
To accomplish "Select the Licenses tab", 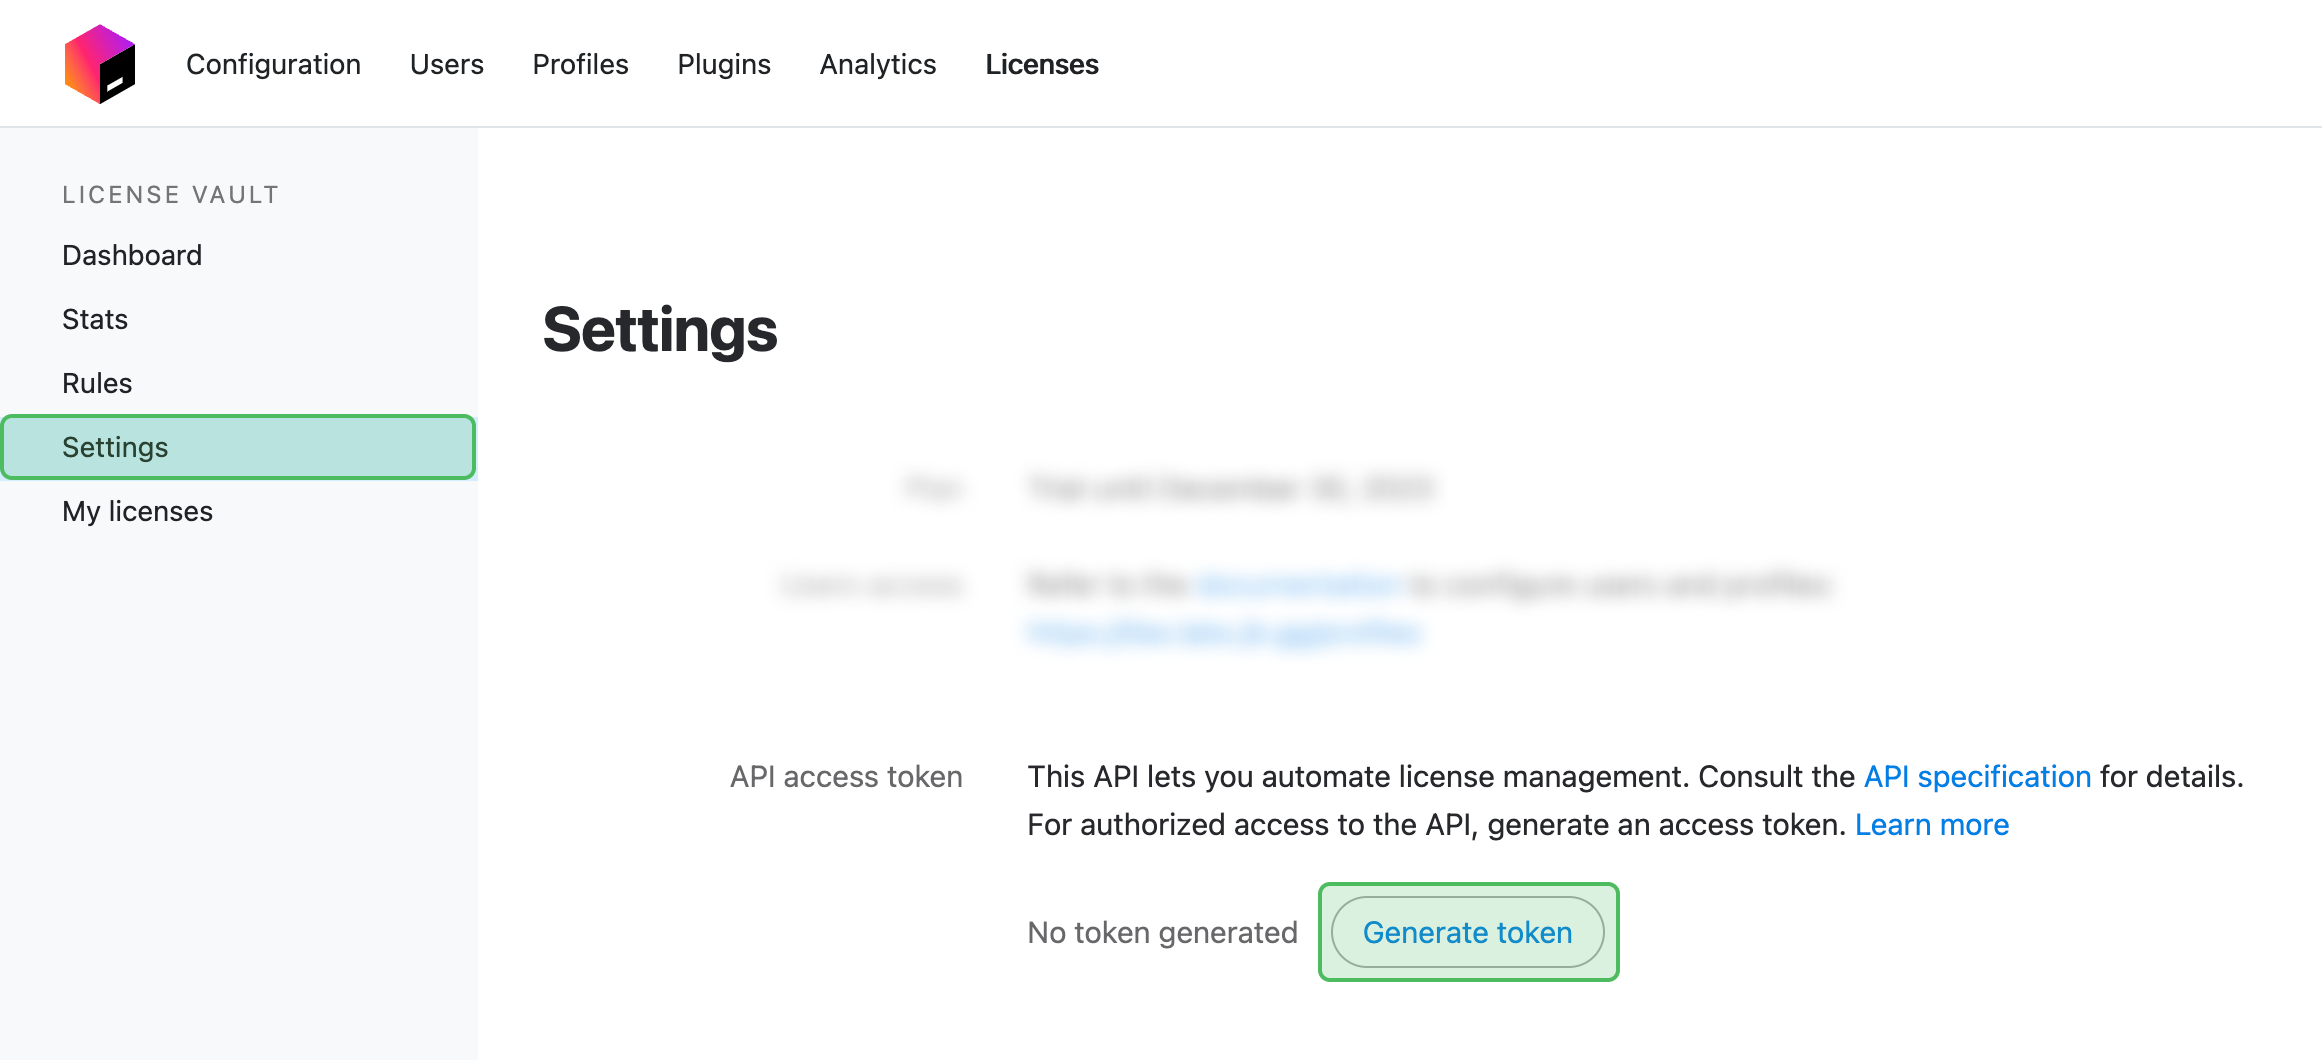I will (1041, 64).
